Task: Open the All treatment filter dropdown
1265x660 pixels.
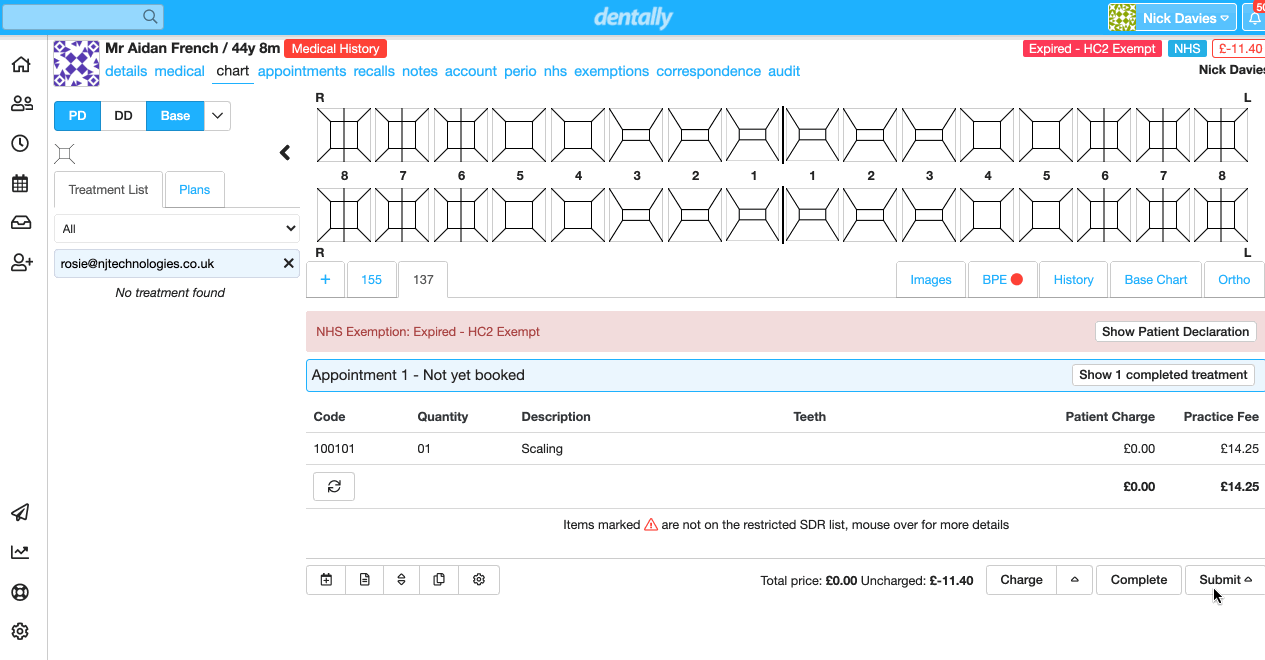Action: pyautogui.click(x=177, y=229)
